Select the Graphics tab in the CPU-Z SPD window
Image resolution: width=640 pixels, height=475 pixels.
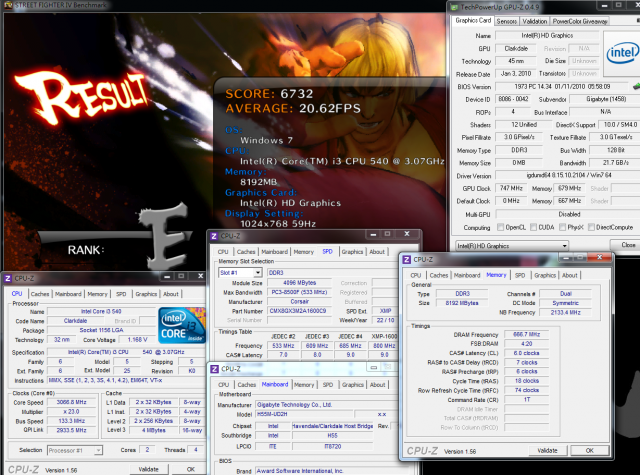tap(352, 252)
